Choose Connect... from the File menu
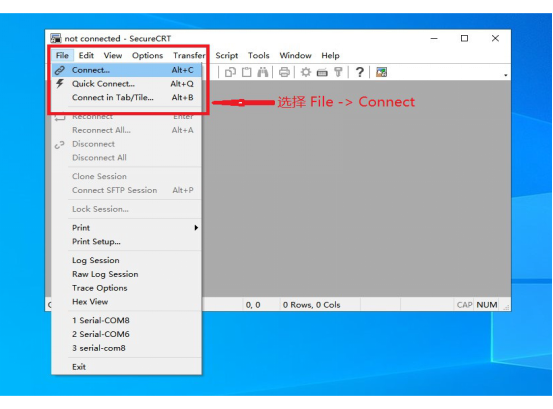The height and width of the screenshot is (409, 553). (x=127, y=70)
